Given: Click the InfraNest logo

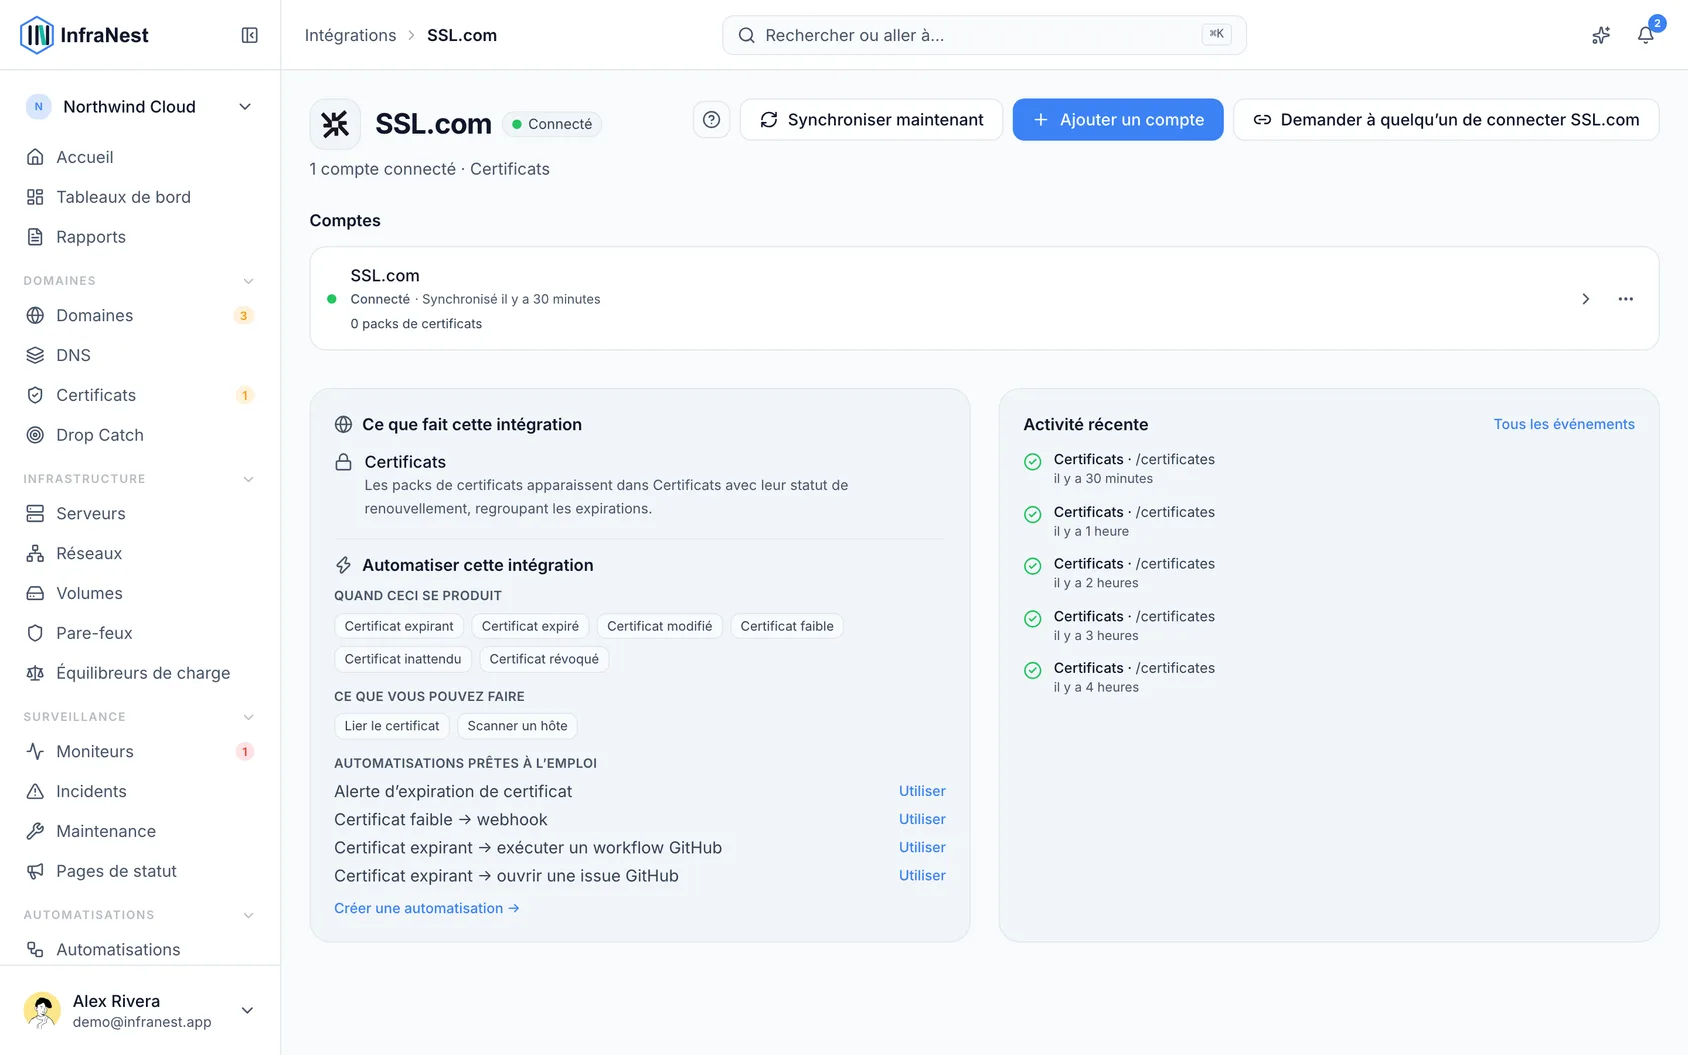Looking at the screenshot, I should pyautogui.click(x=84, y=35).
